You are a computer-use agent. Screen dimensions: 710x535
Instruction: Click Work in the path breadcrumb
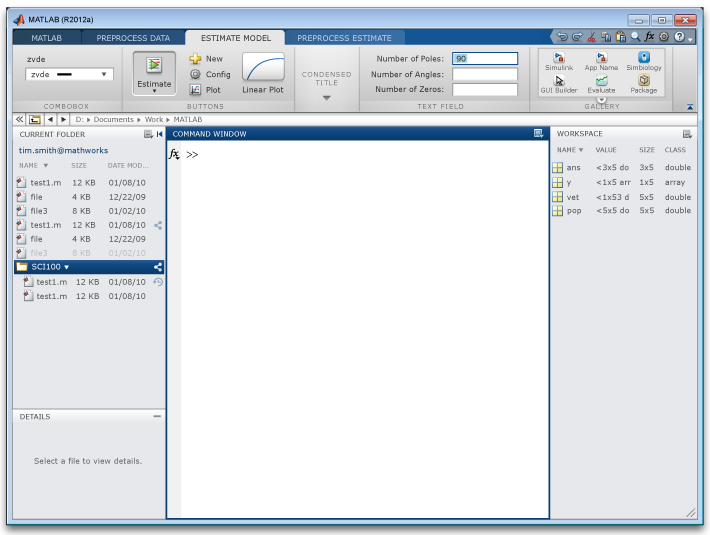154,119
